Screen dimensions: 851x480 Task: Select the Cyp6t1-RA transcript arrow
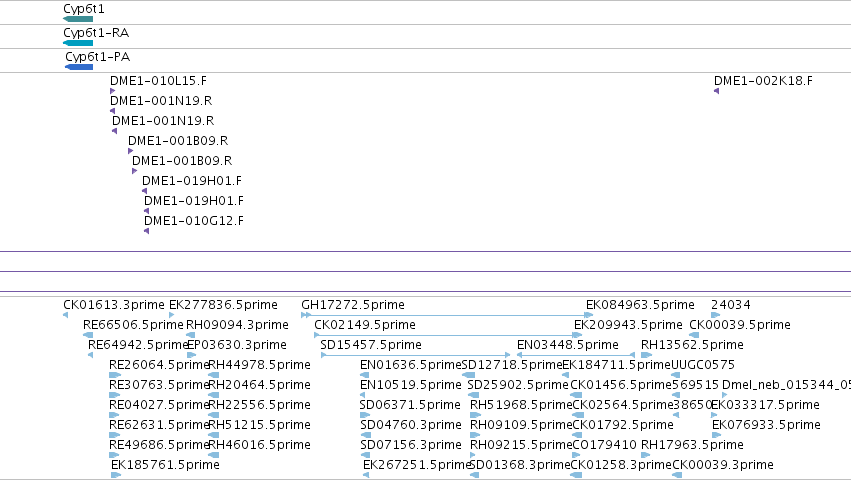[x=78, y=43]
